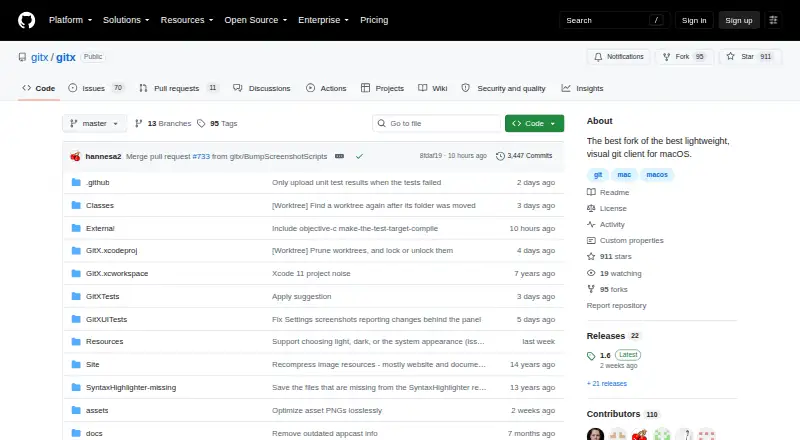Click commit message 'Xcode 11 project noise'

(x=311, y=274)
